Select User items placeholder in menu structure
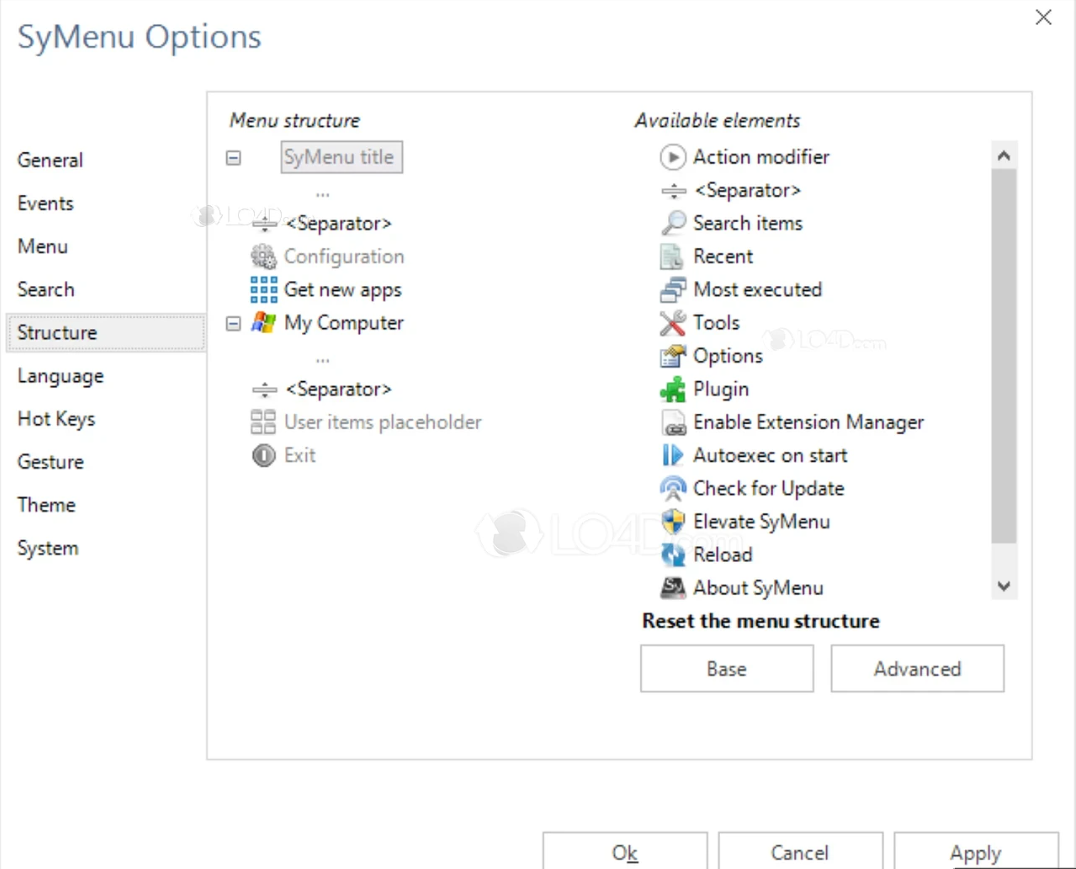The image size is (1076, 869). (382, 422)
